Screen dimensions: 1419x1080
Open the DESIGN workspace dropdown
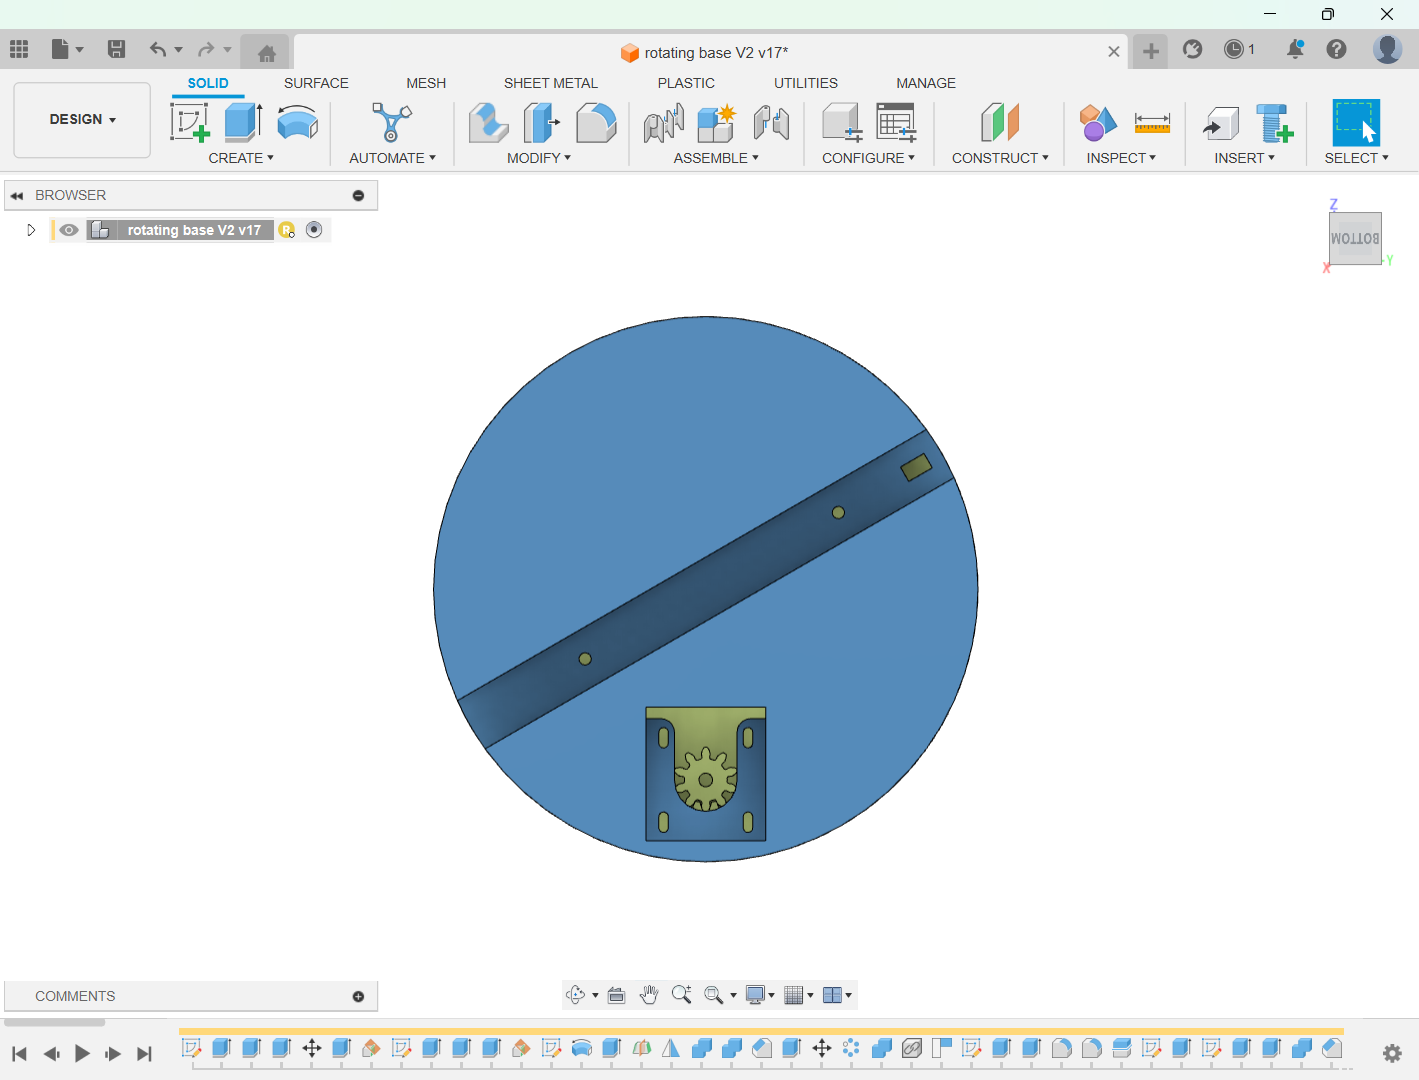coord(82,120)
